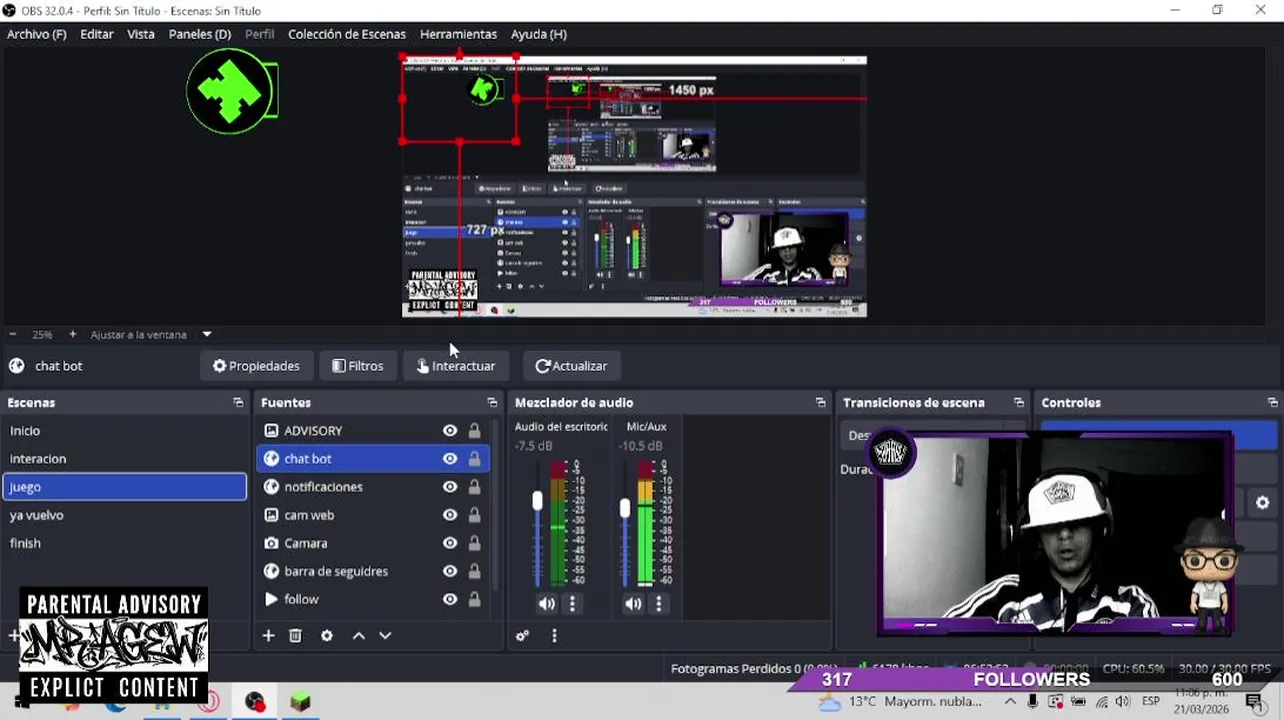Pop out the Escenas dock panel
1284x720 pixels.
coord(238,402)
